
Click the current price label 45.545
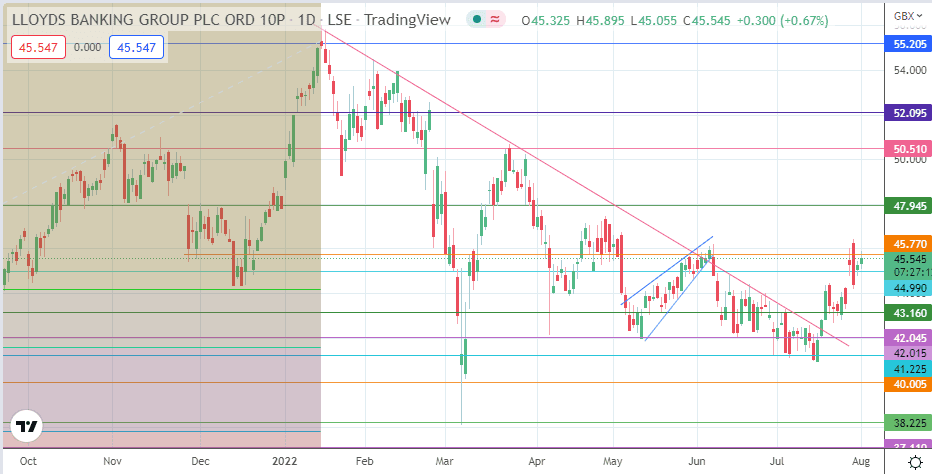pos(908,259)
